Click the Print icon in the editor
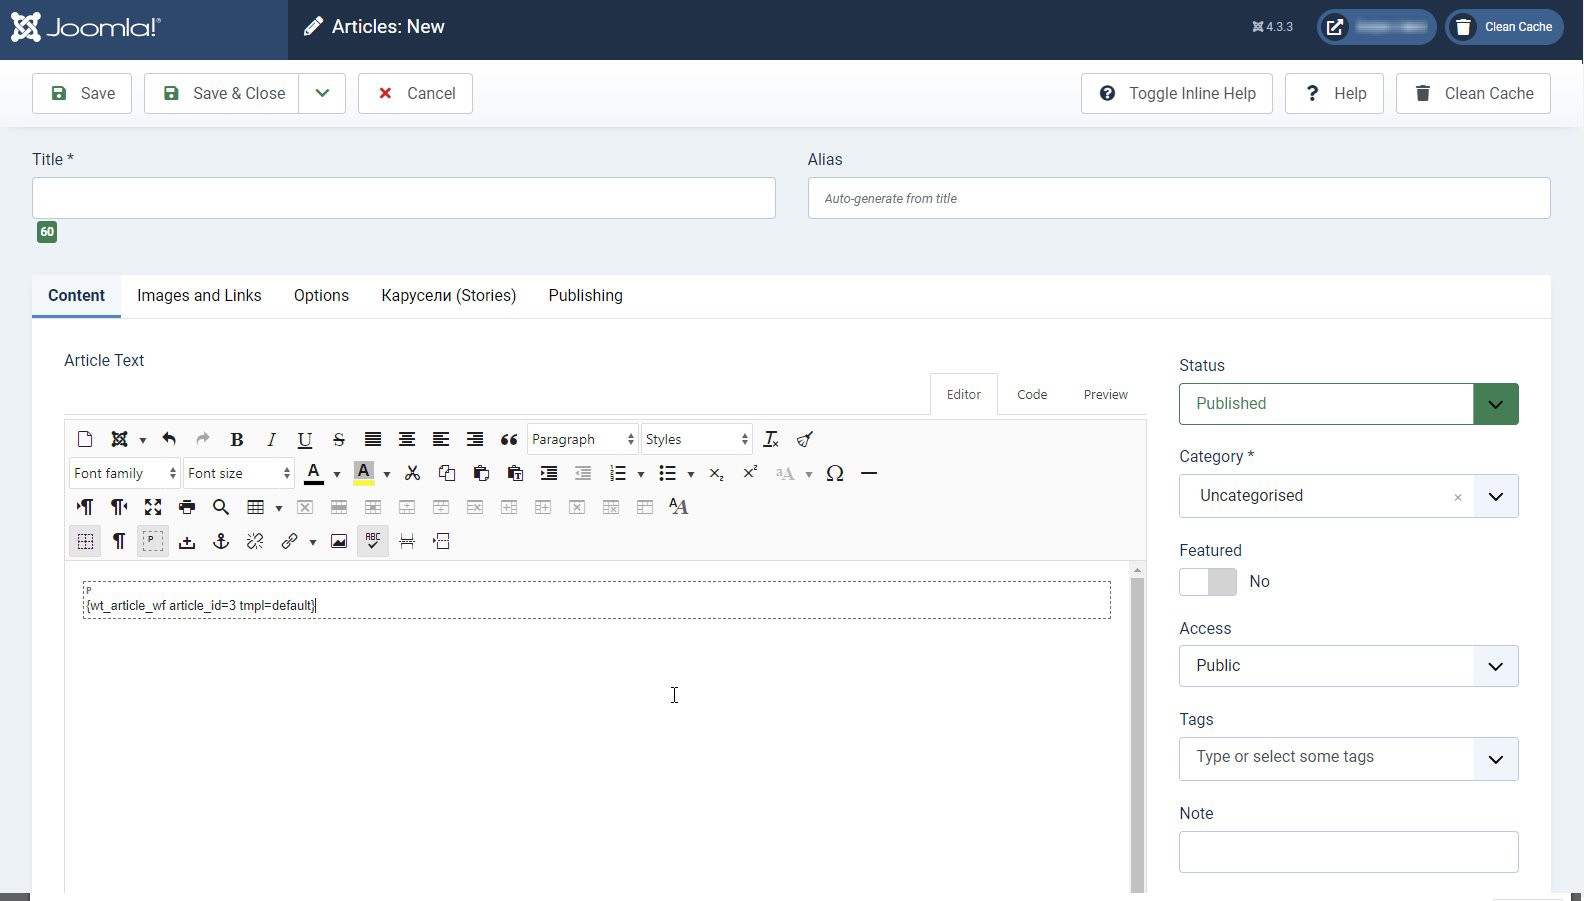The width and height of the screenshot is (1584, 901). (187, 507)
